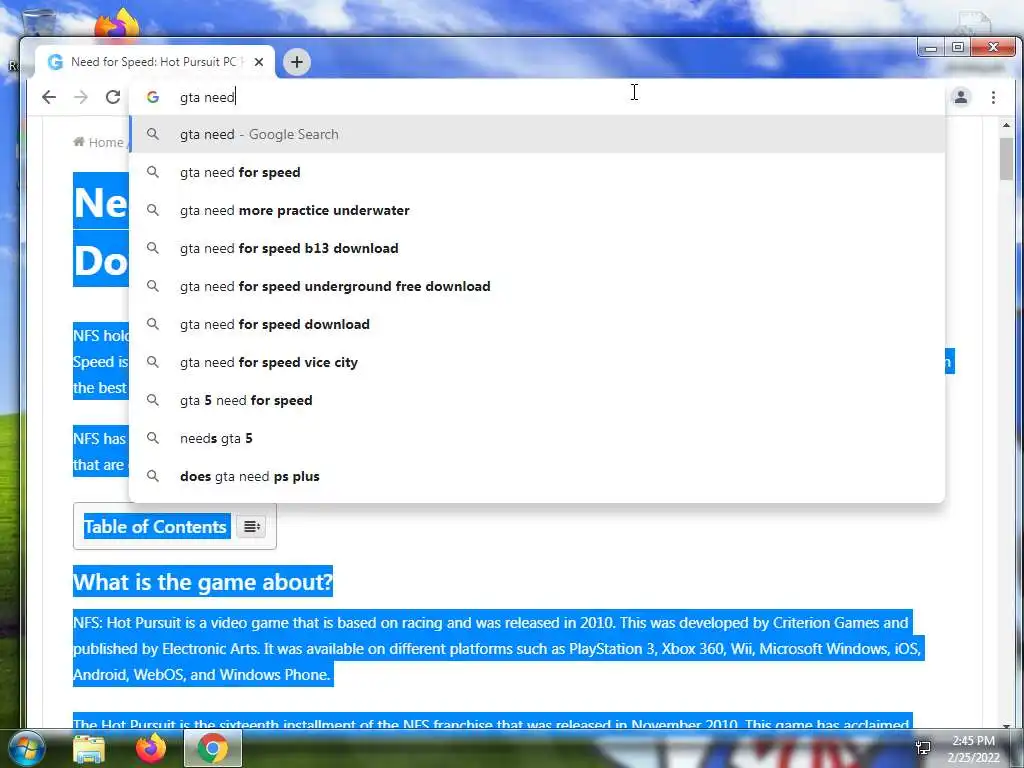The width and height of the screenshot is (1024, 768).
Task: Pick the 'needs gta 5' suggestion
Action: pyautogui.click(x=537, y=438)
